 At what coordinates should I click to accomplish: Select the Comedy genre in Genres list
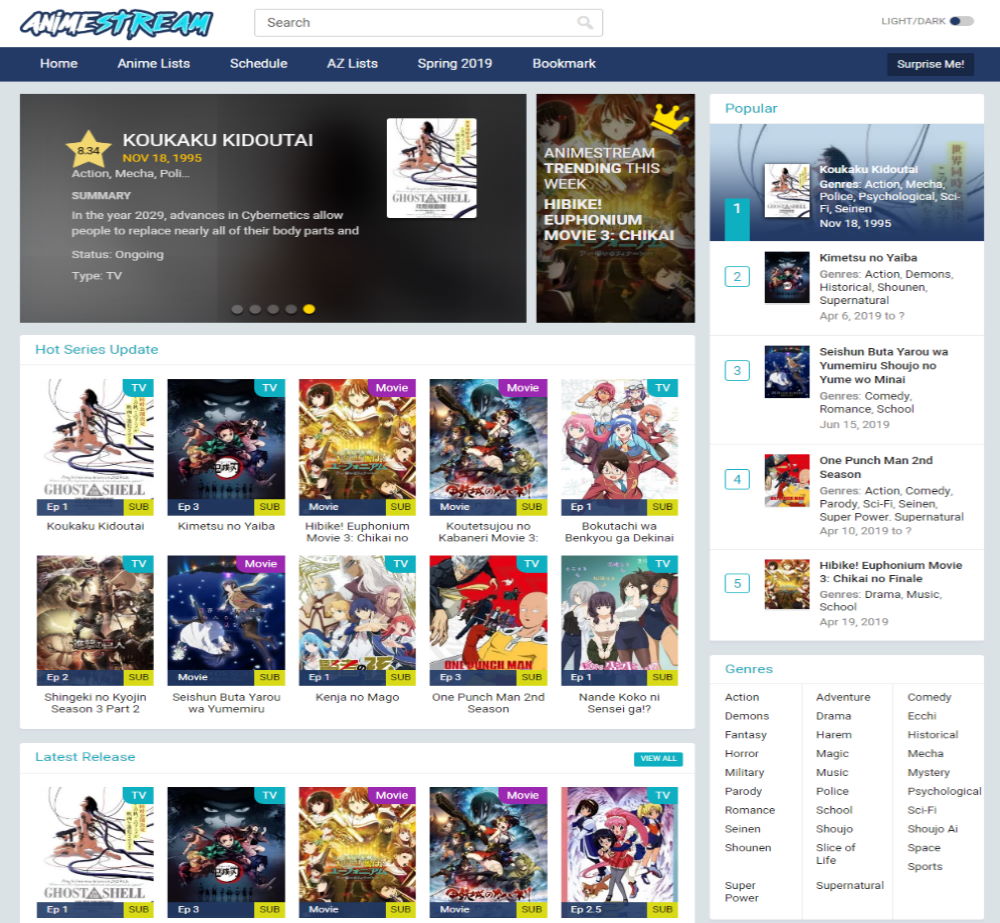929,697
